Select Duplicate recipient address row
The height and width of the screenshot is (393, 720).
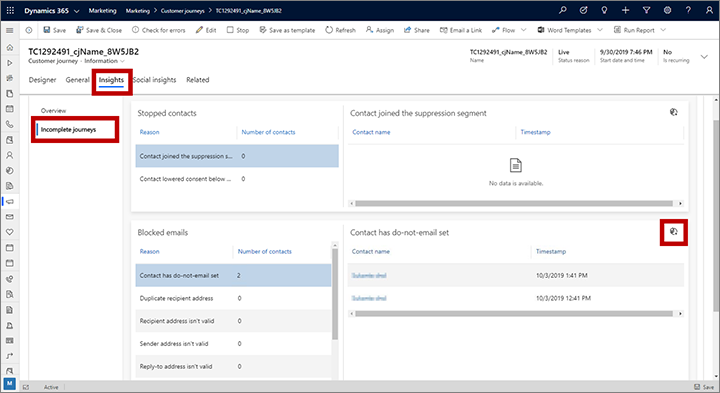pyautogui.click(x=233, y=298)
